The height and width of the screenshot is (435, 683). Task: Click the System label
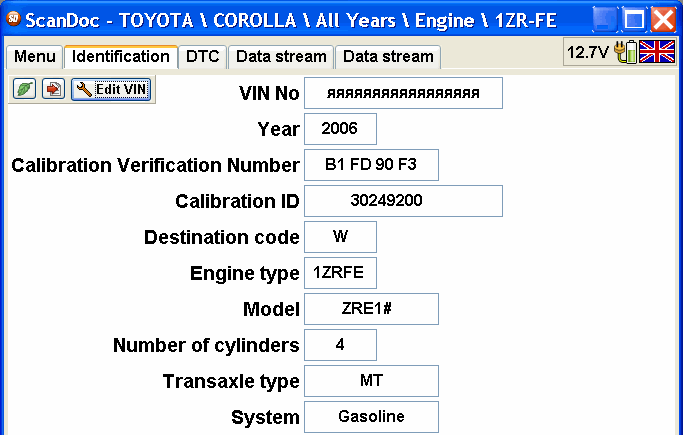point(265,418)
